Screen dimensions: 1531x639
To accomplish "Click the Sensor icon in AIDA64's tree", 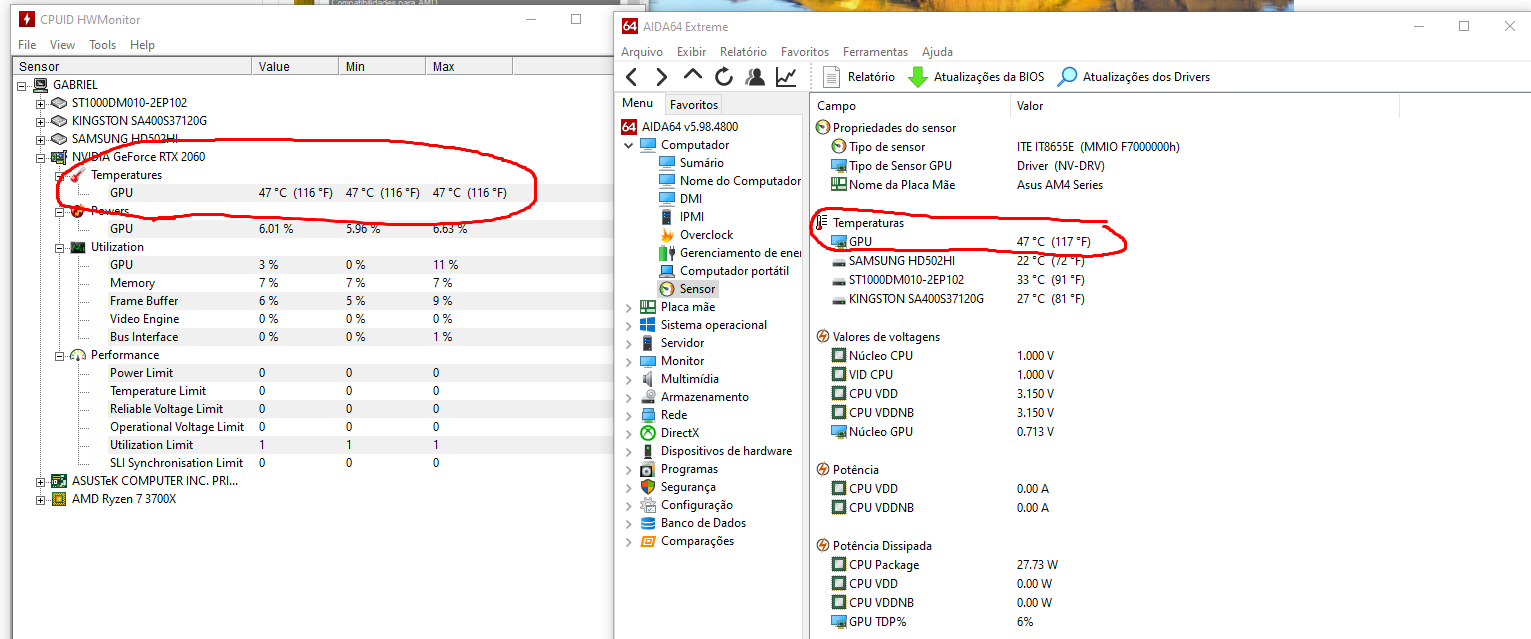I will point(667,289).
